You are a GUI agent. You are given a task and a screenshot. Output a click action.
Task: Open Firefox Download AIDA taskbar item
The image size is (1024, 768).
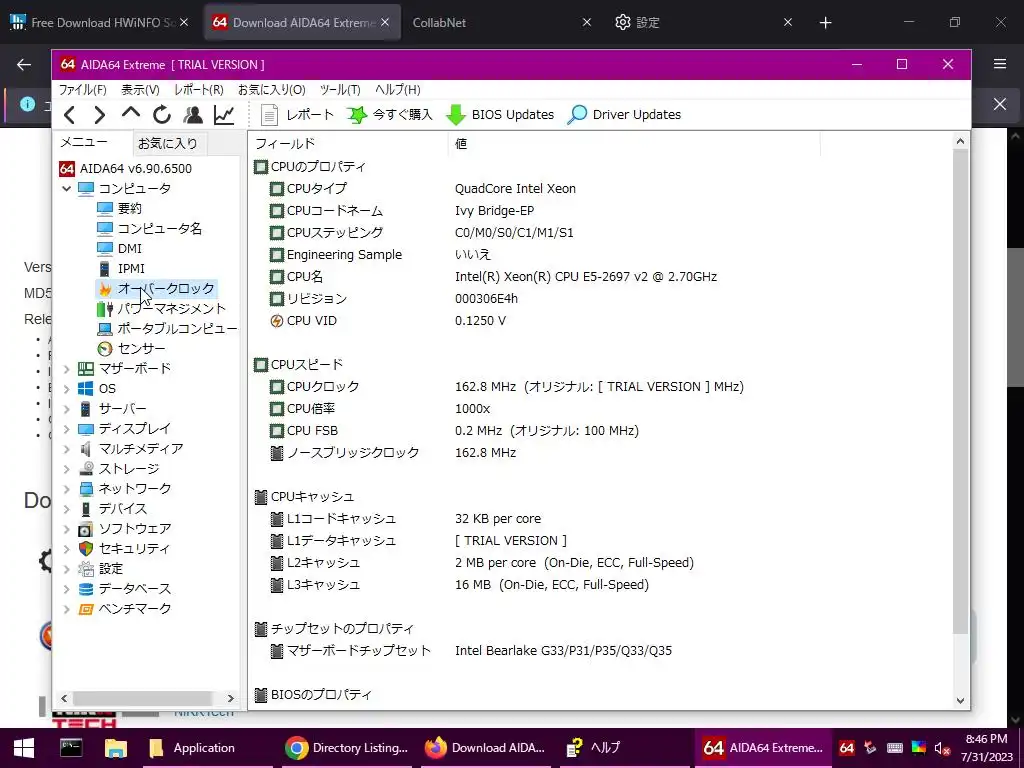[x=487, y=748]
